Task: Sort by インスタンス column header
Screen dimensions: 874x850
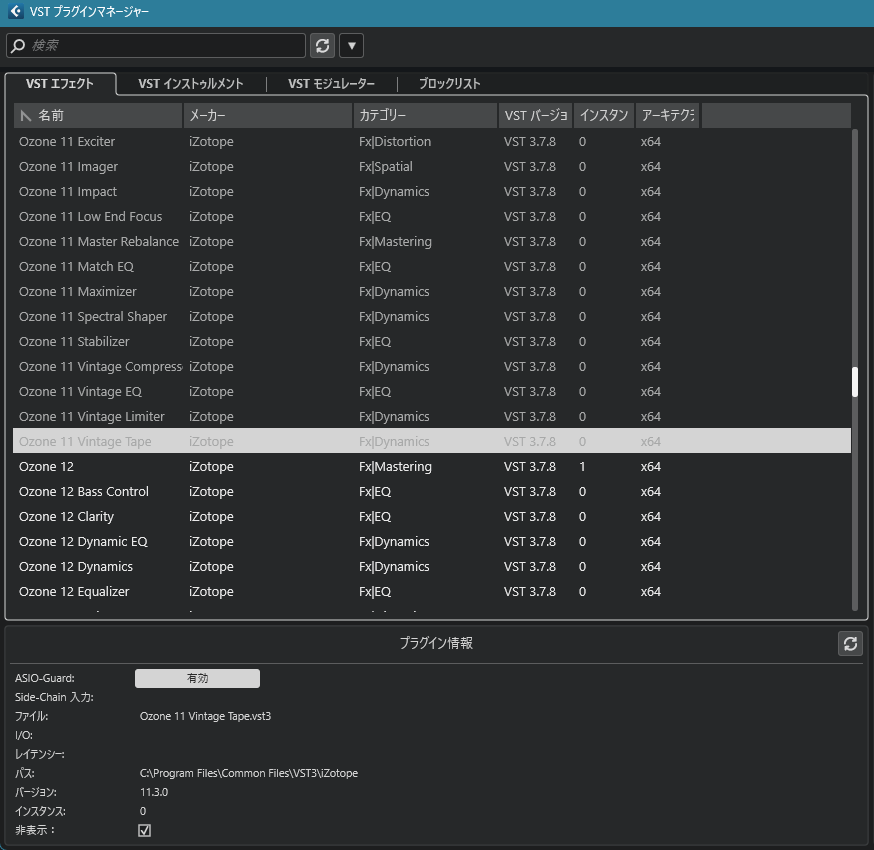Action: pos(604,115)
